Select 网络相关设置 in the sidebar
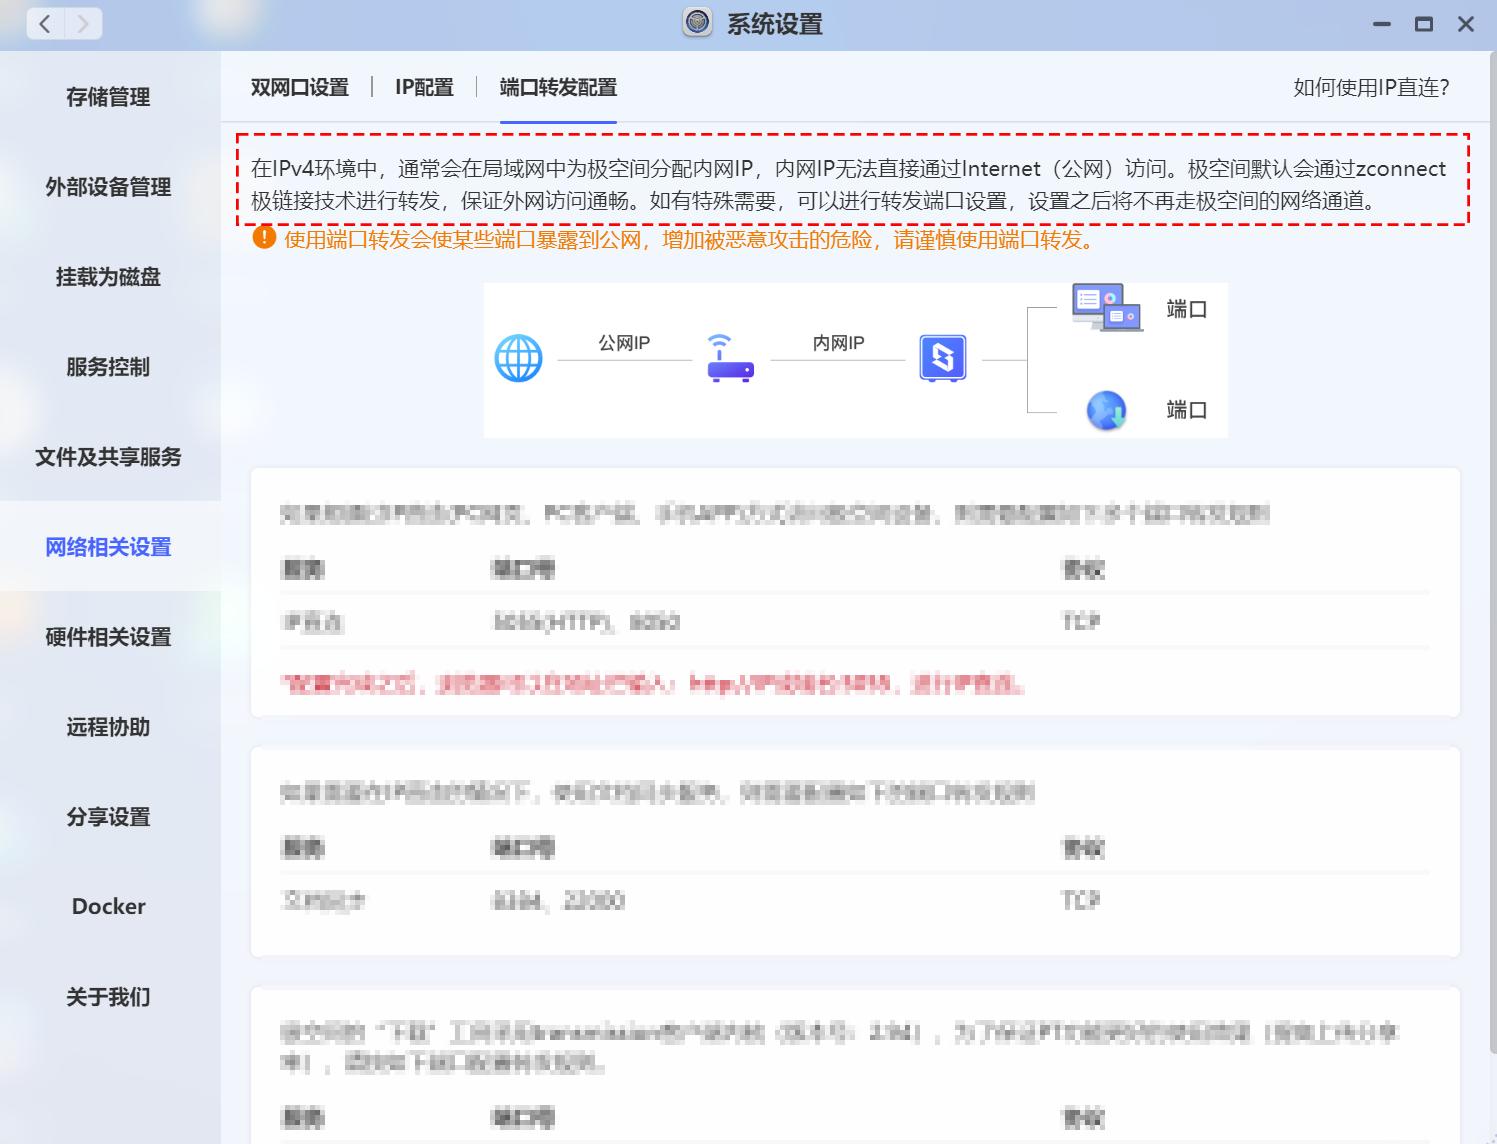The width and height of the screenshot is (1497, 1144). [107, 548]
